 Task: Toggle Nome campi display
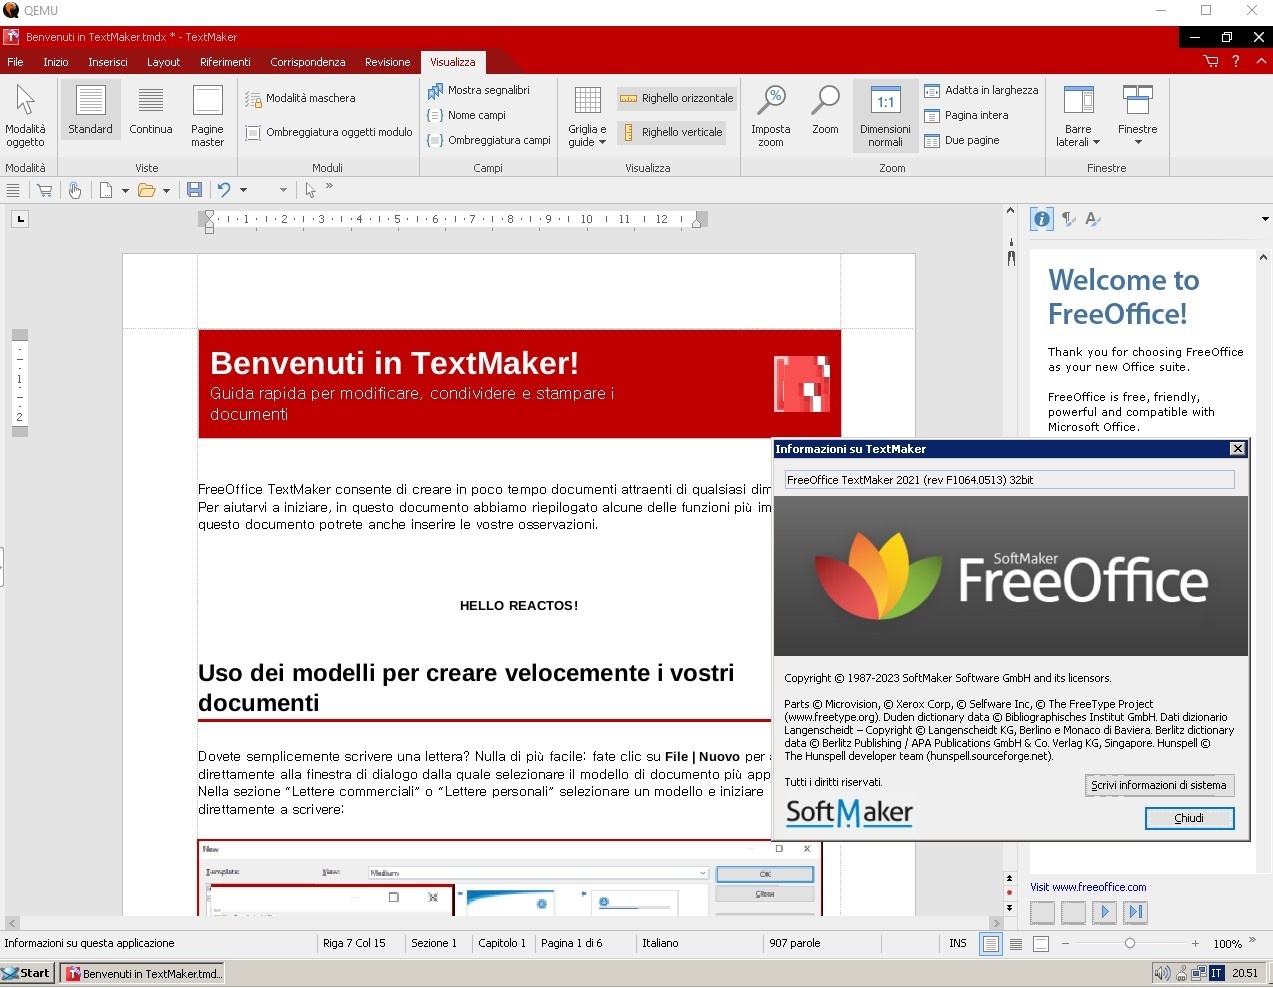pyautogui.click(x=467, y=115)
